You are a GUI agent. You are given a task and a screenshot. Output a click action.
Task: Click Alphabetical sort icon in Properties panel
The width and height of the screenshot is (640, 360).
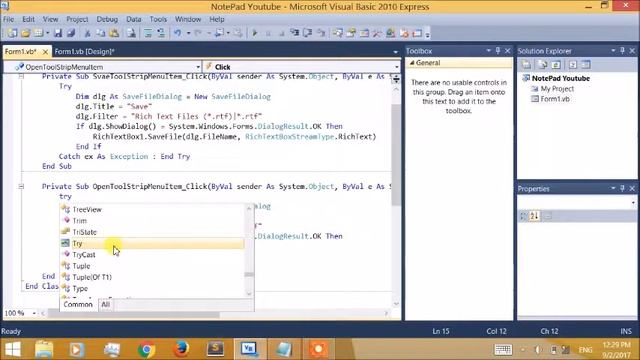coord(535,216)
